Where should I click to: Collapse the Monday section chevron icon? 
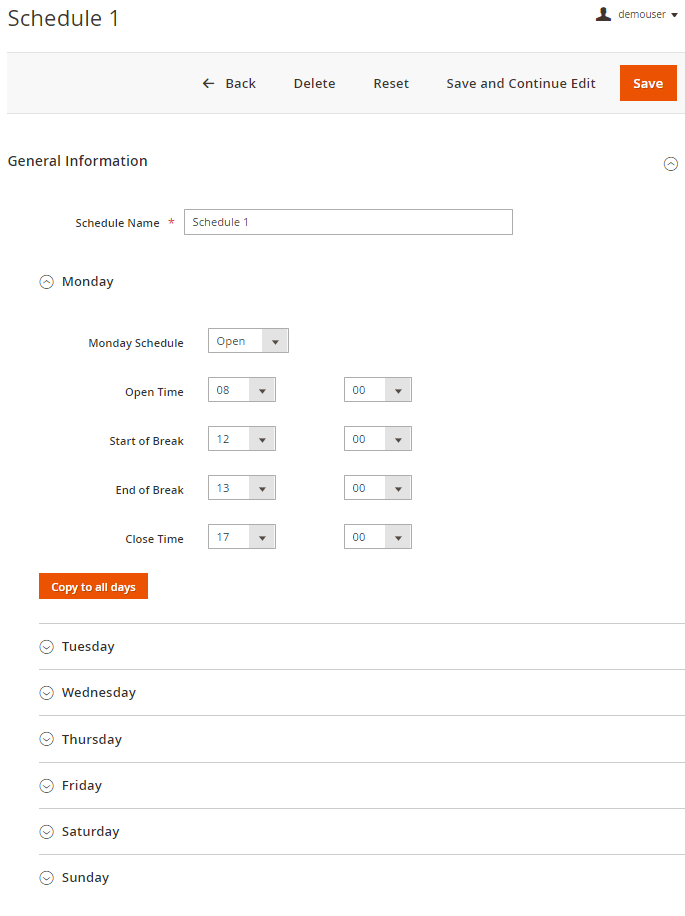point(46,282)
